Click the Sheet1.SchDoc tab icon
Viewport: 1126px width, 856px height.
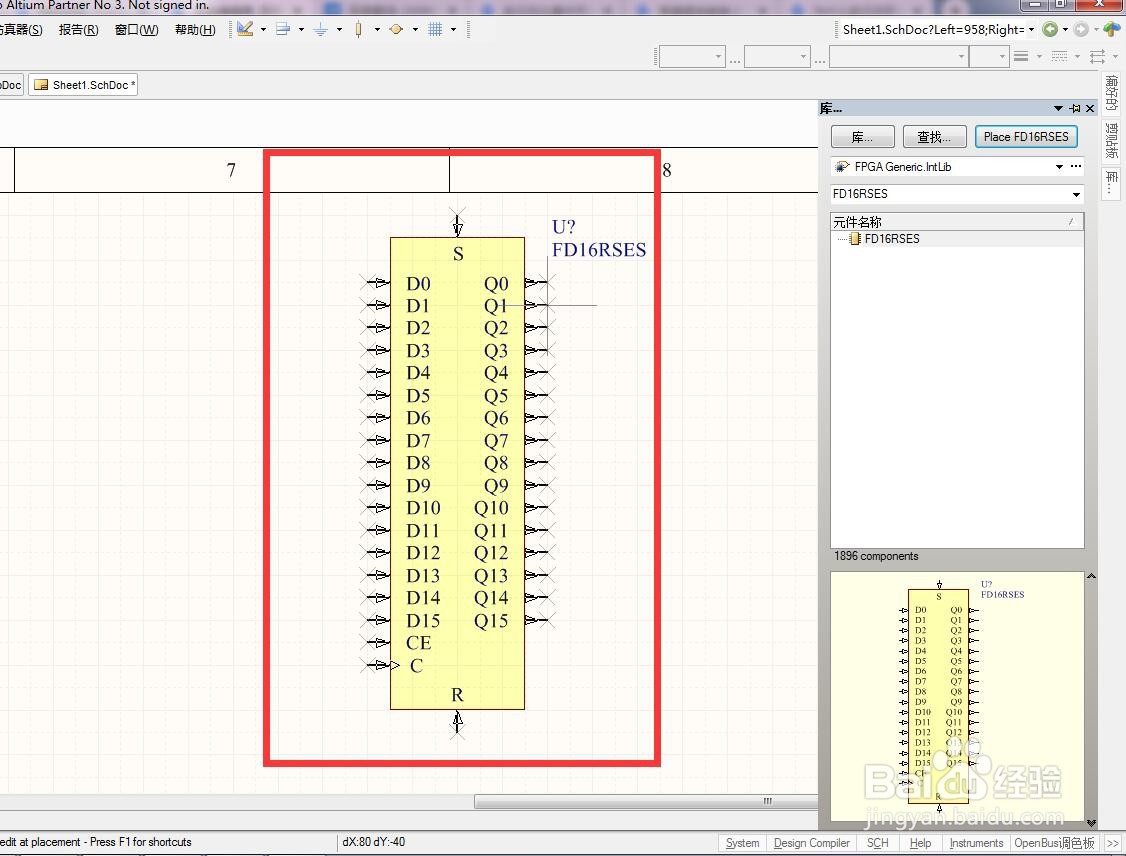click(x=42, y=85)
